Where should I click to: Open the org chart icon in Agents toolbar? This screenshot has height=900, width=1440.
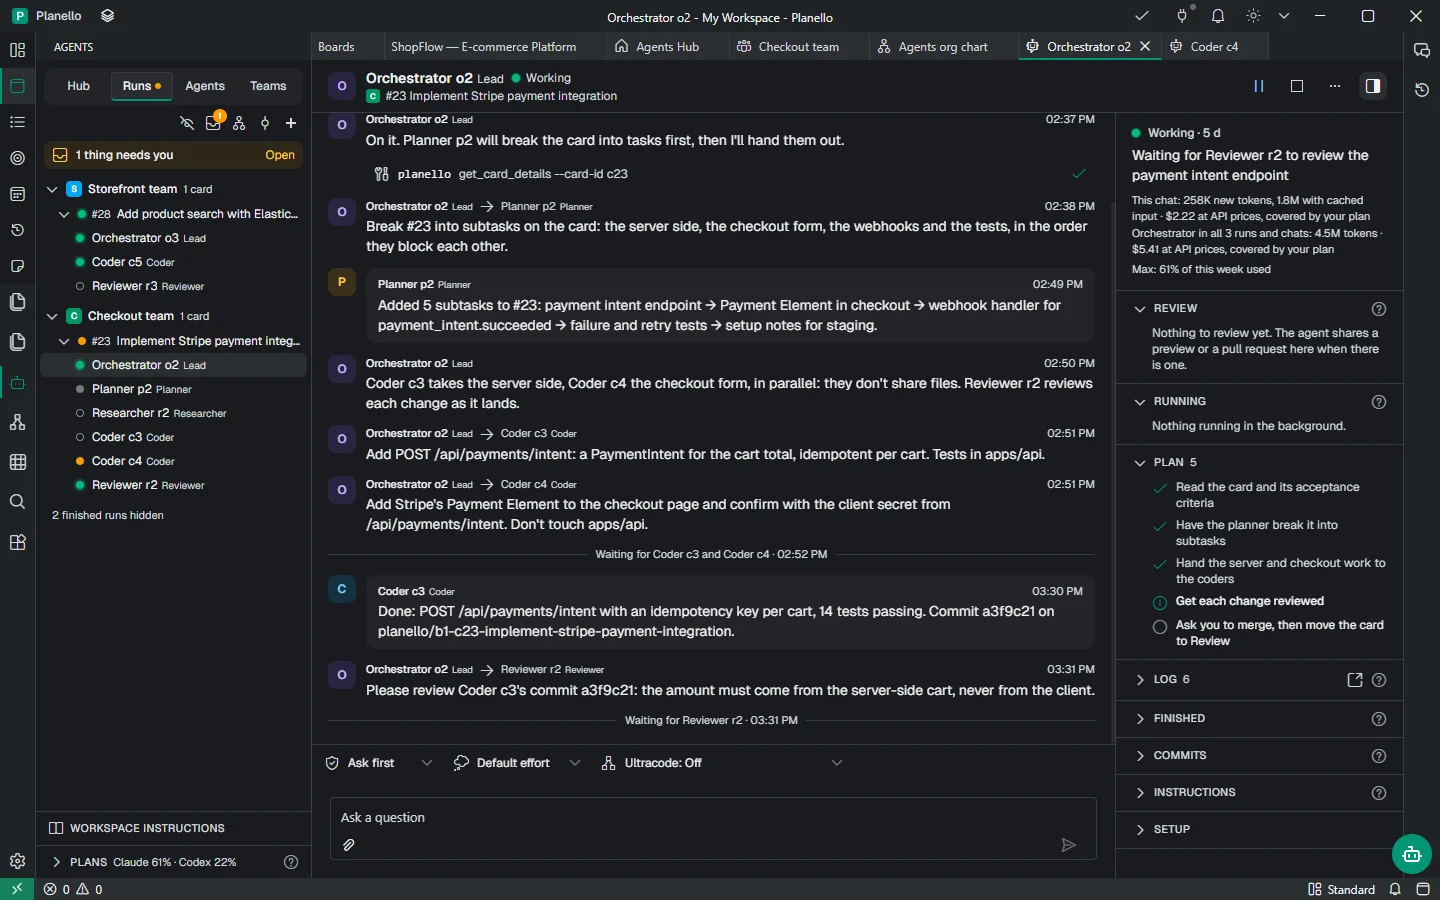tap(239, 123)
